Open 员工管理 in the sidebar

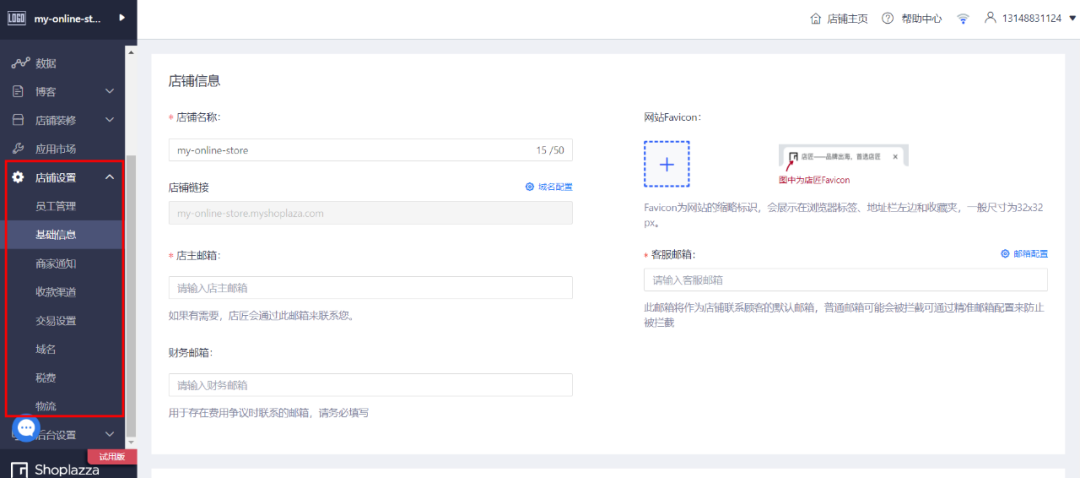[56, 206]
